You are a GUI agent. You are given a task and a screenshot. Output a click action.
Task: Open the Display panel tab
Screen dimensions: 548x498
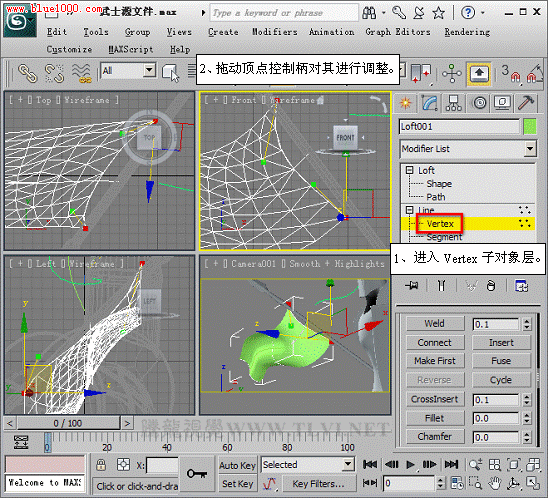[503, 103]
